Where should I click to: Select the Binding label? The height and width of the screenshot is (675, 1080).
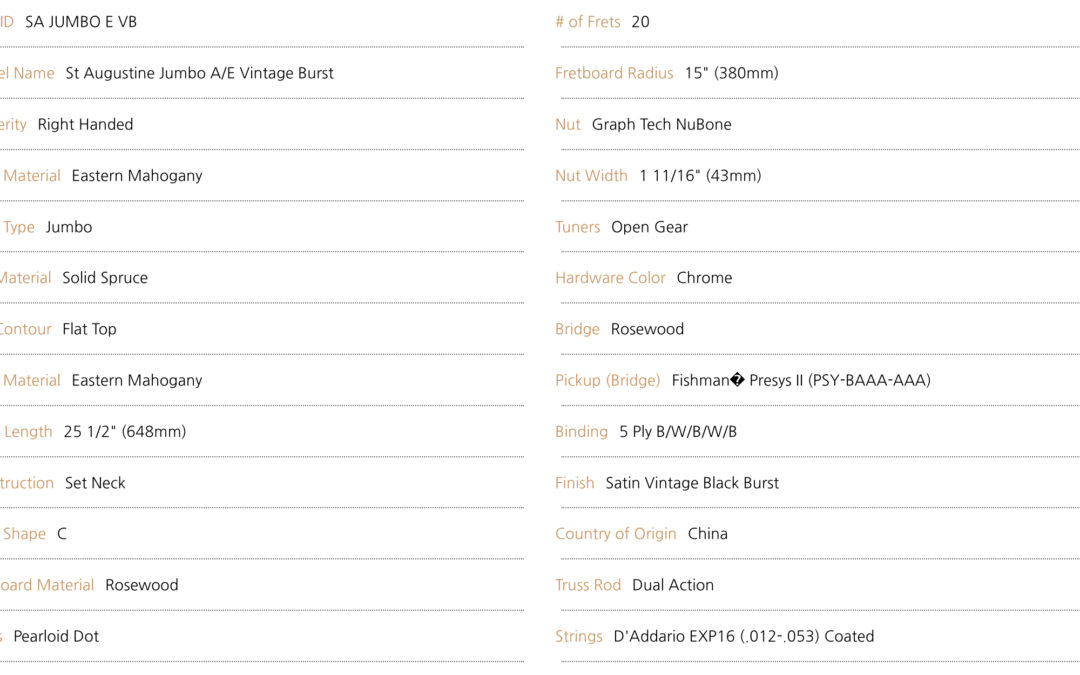point(581,431)
